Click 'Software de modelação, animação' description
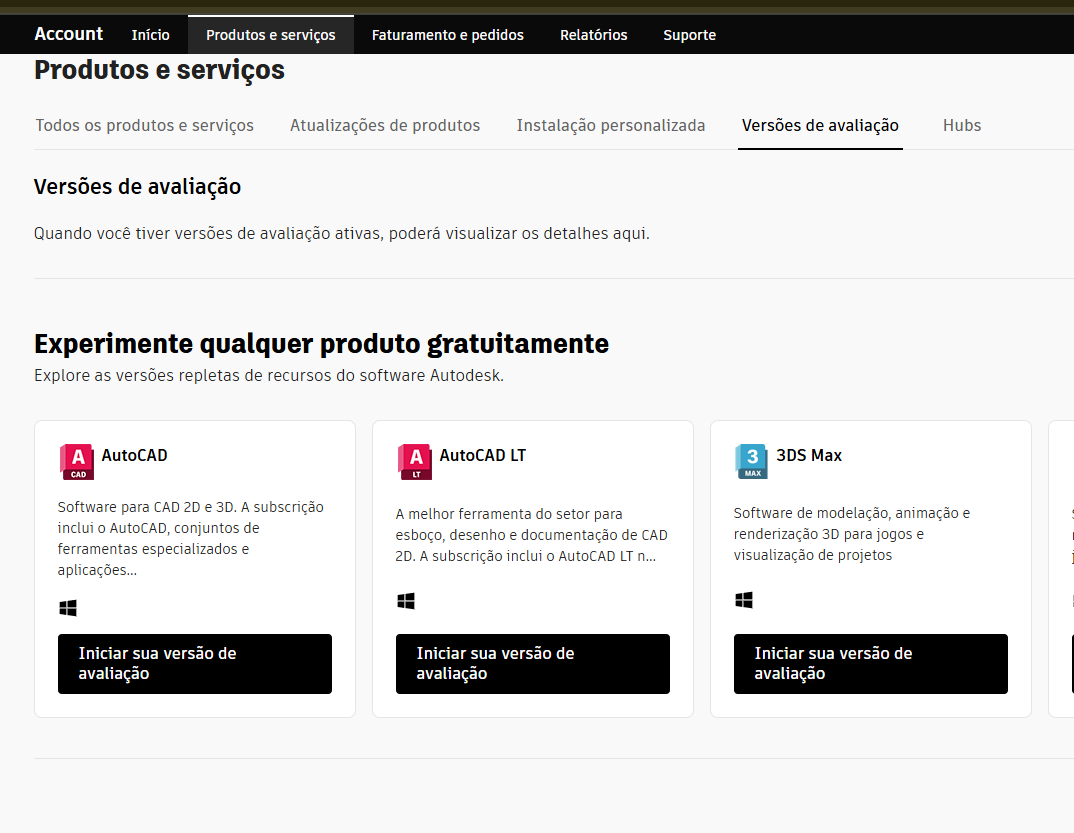The height and width of the screenshot is (833, 1074). pos(851,534)
